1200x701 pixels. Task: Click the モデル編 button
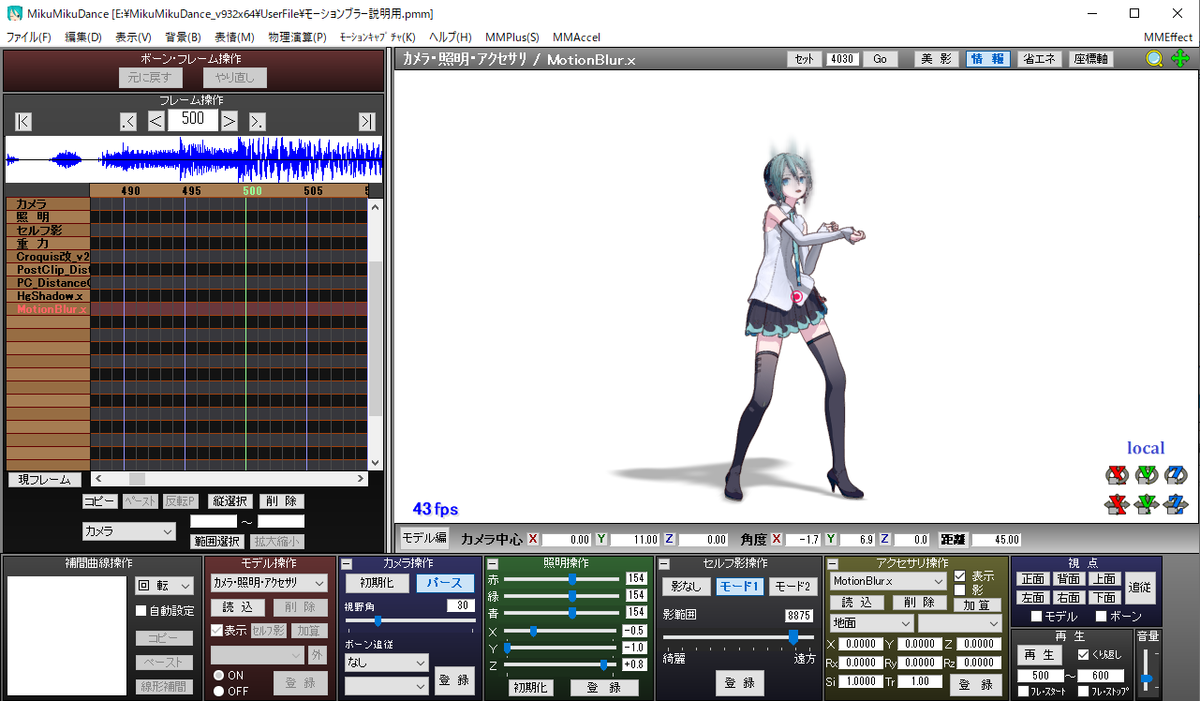click(x=424, y=538)
